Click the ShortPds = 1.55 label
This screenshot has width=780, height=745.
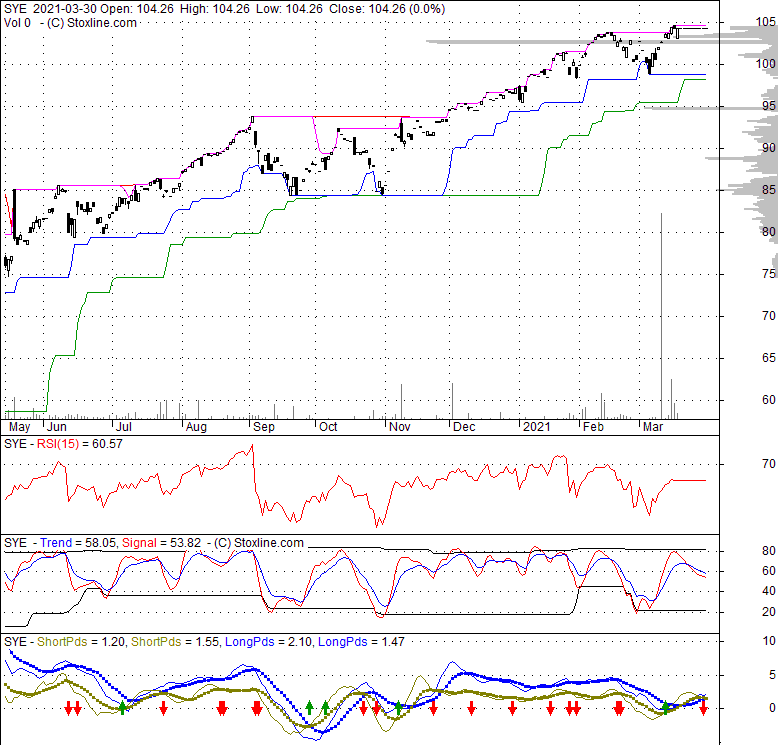(175, 642)
